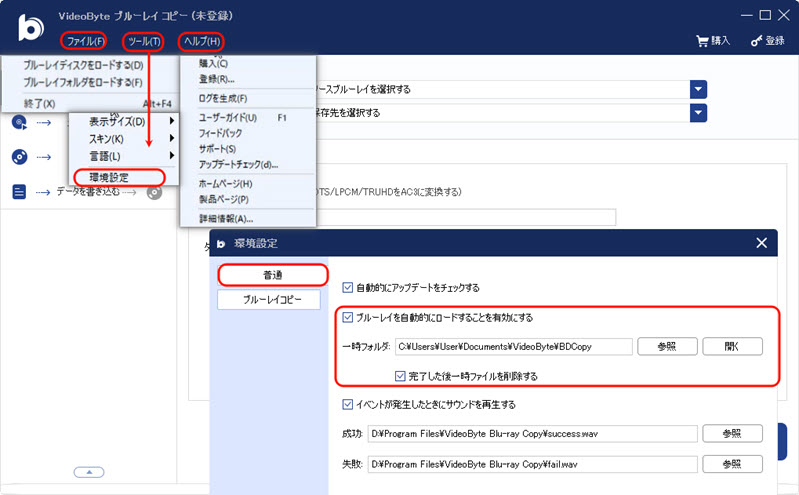Choose ブルーレイディスクをロードする(D)
Screen dimensions: 799x495
83,65
